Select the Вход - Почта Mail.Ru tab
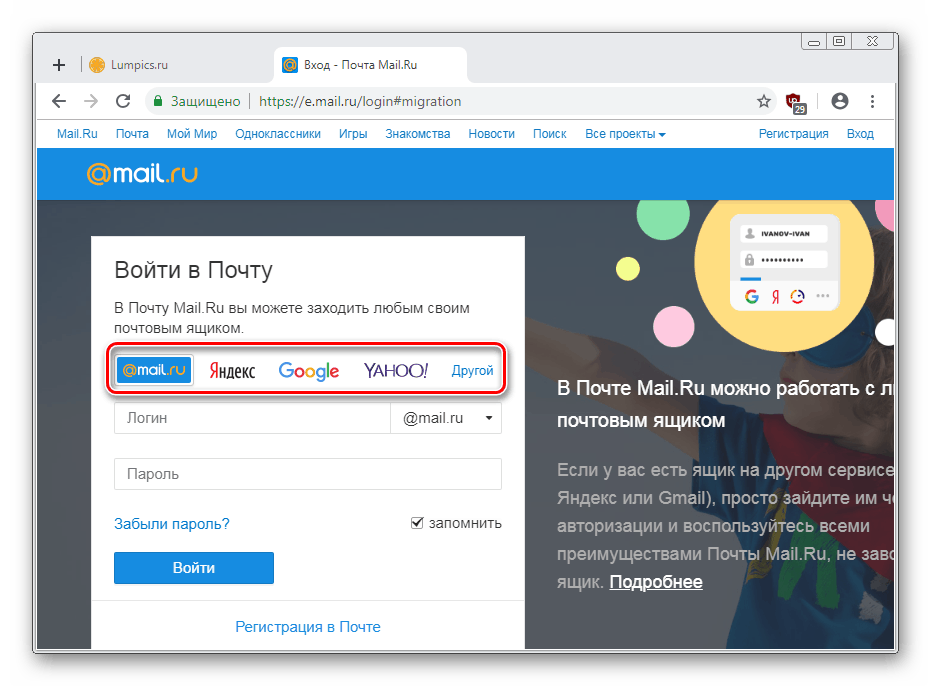This screenshot has width=931, height=686. coord(370,65)
